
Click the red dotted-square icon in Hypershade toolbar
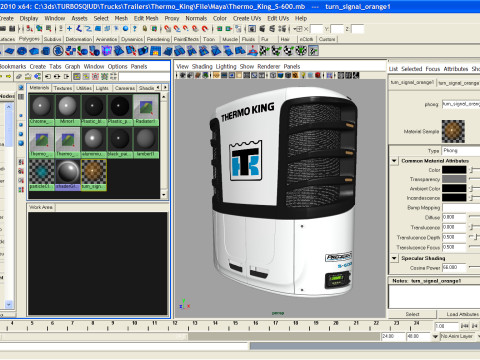coord(95,77)
